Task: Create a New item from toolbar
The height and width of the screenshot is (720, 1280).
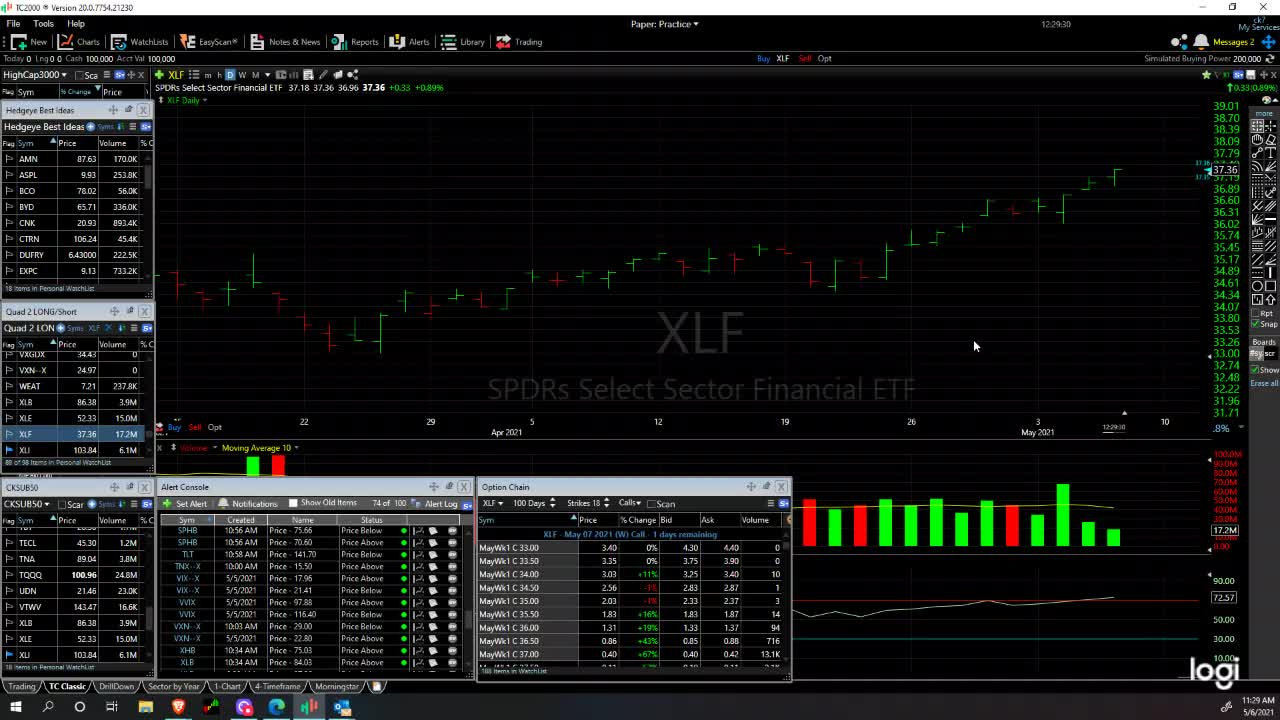Action: [x=29, y=42]
